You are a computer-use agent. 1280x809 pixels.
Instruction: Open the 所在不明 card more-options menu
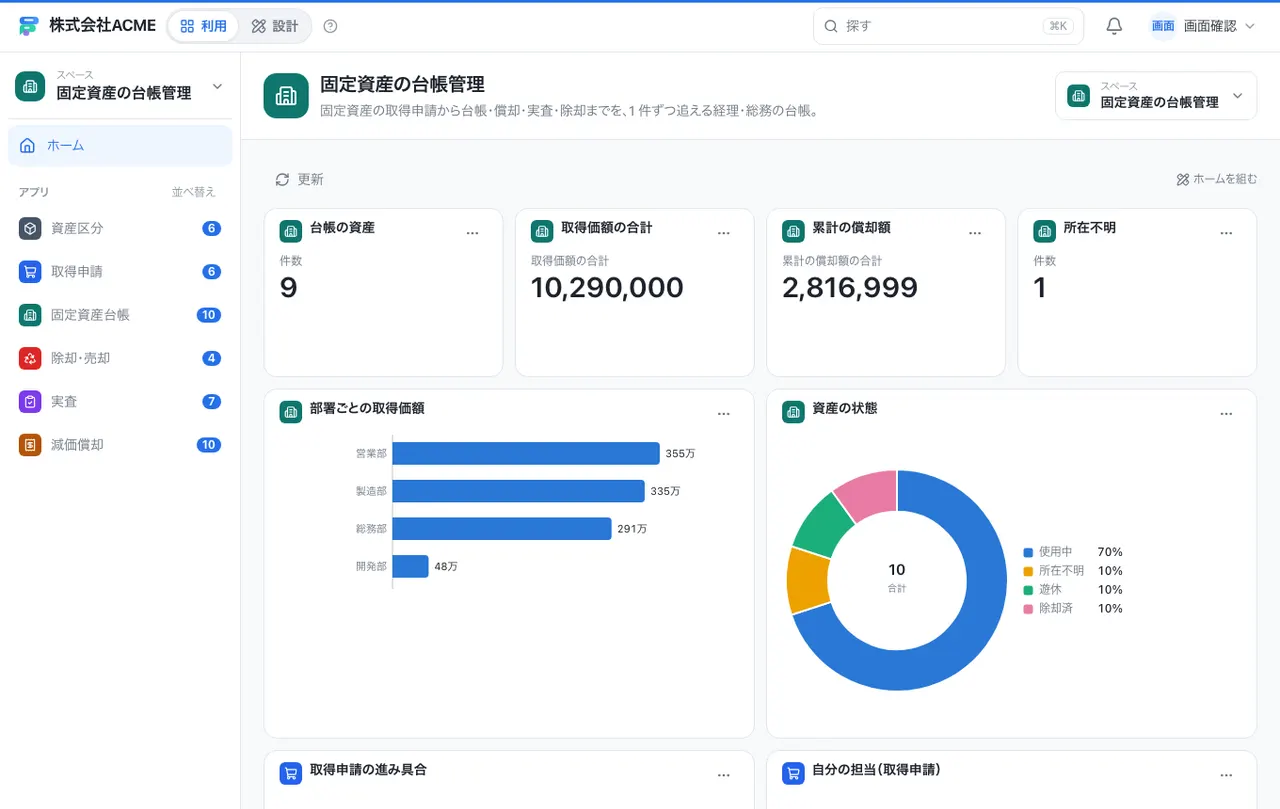tap(1226, 233)
